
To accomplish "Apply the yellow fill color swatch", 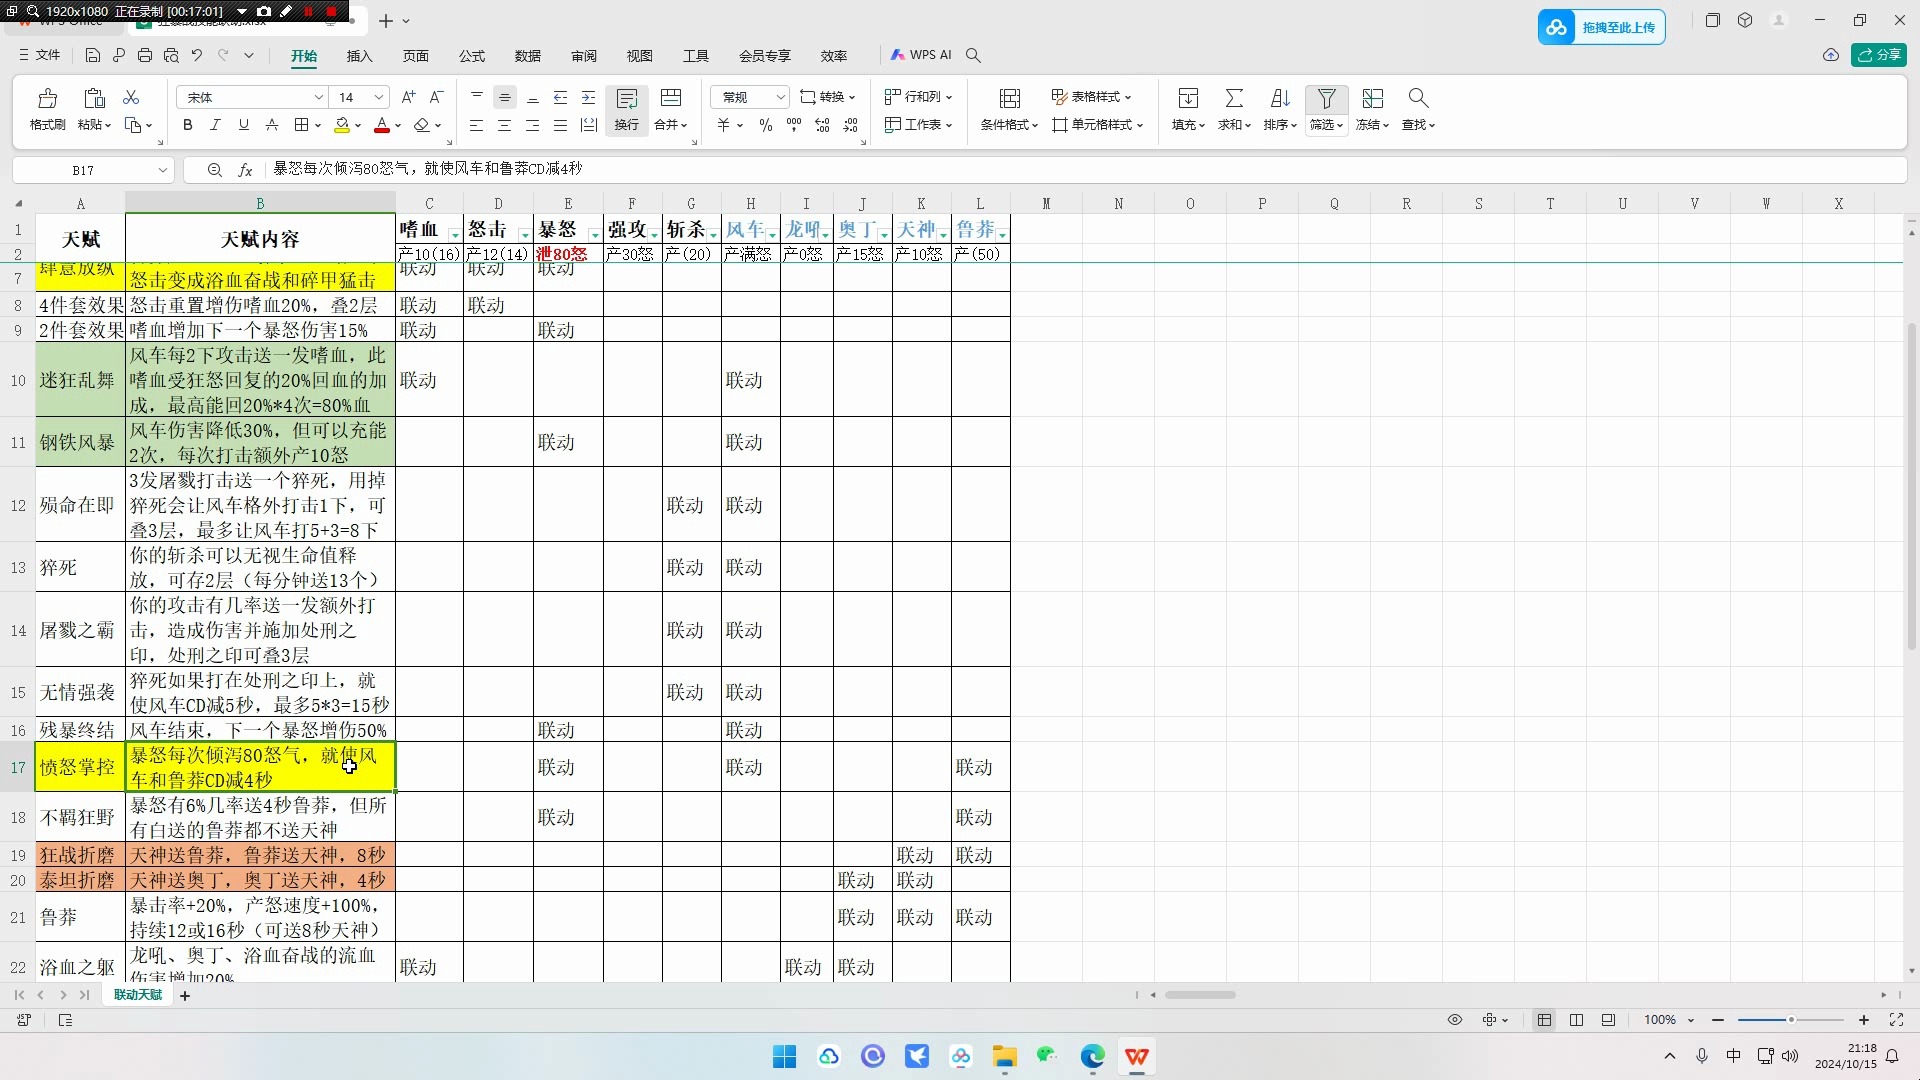I will 342,125.
